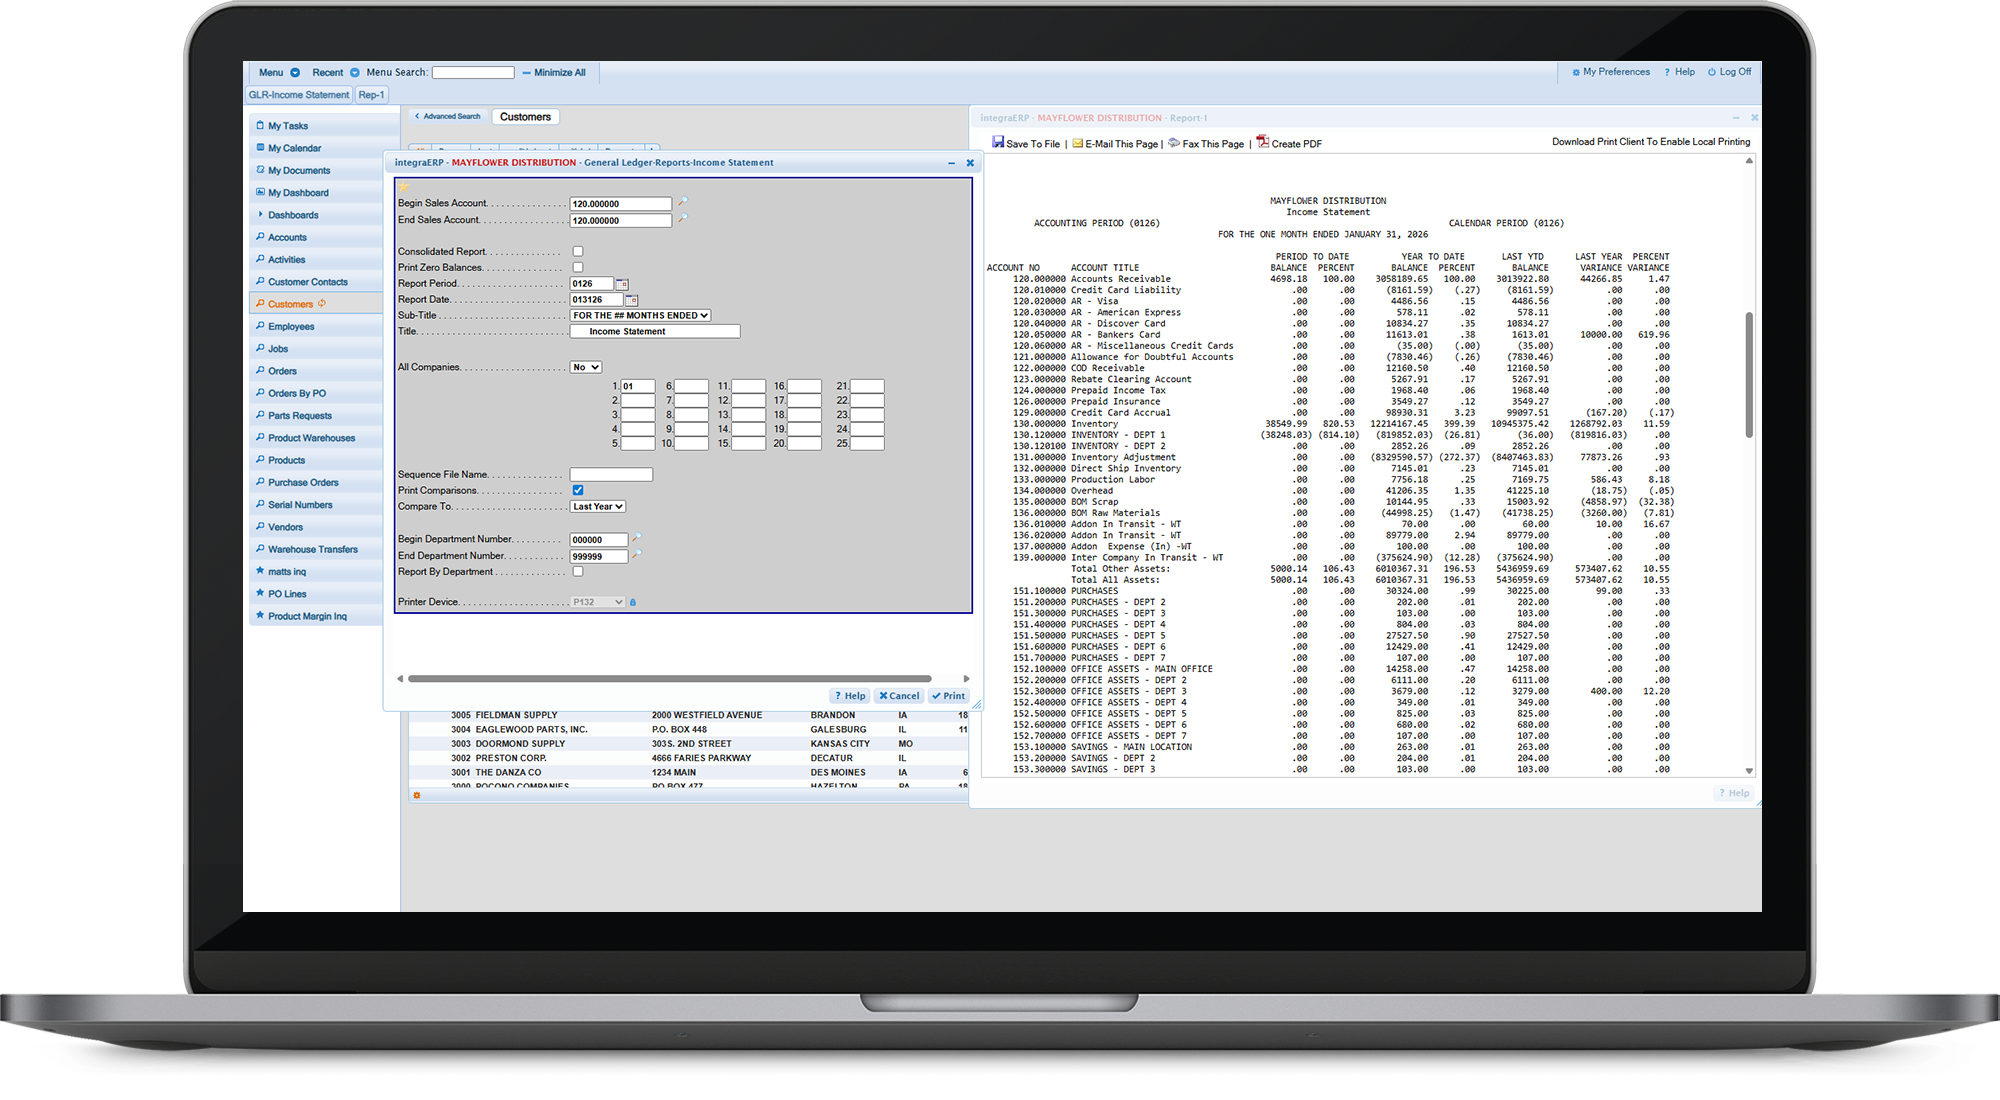Switch to GLR-Income Statement tab
The image size is (2000, 1100).
pos(299,95)
